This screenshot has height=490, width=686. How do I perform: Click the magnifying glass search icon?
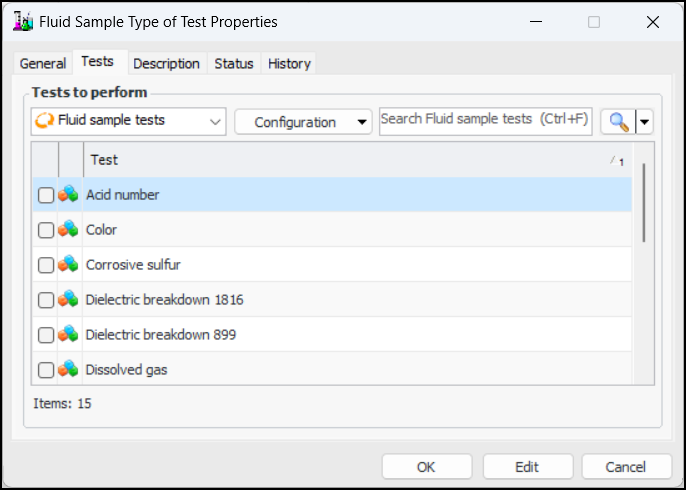pyautogui.click(x=619, y=122)
